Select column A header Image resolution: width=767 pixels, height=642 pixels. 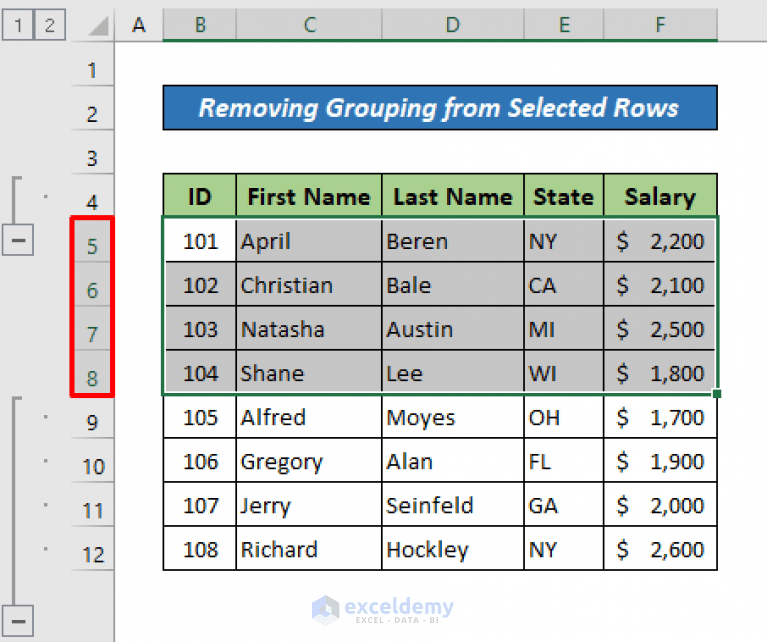(x=139, y=24)
